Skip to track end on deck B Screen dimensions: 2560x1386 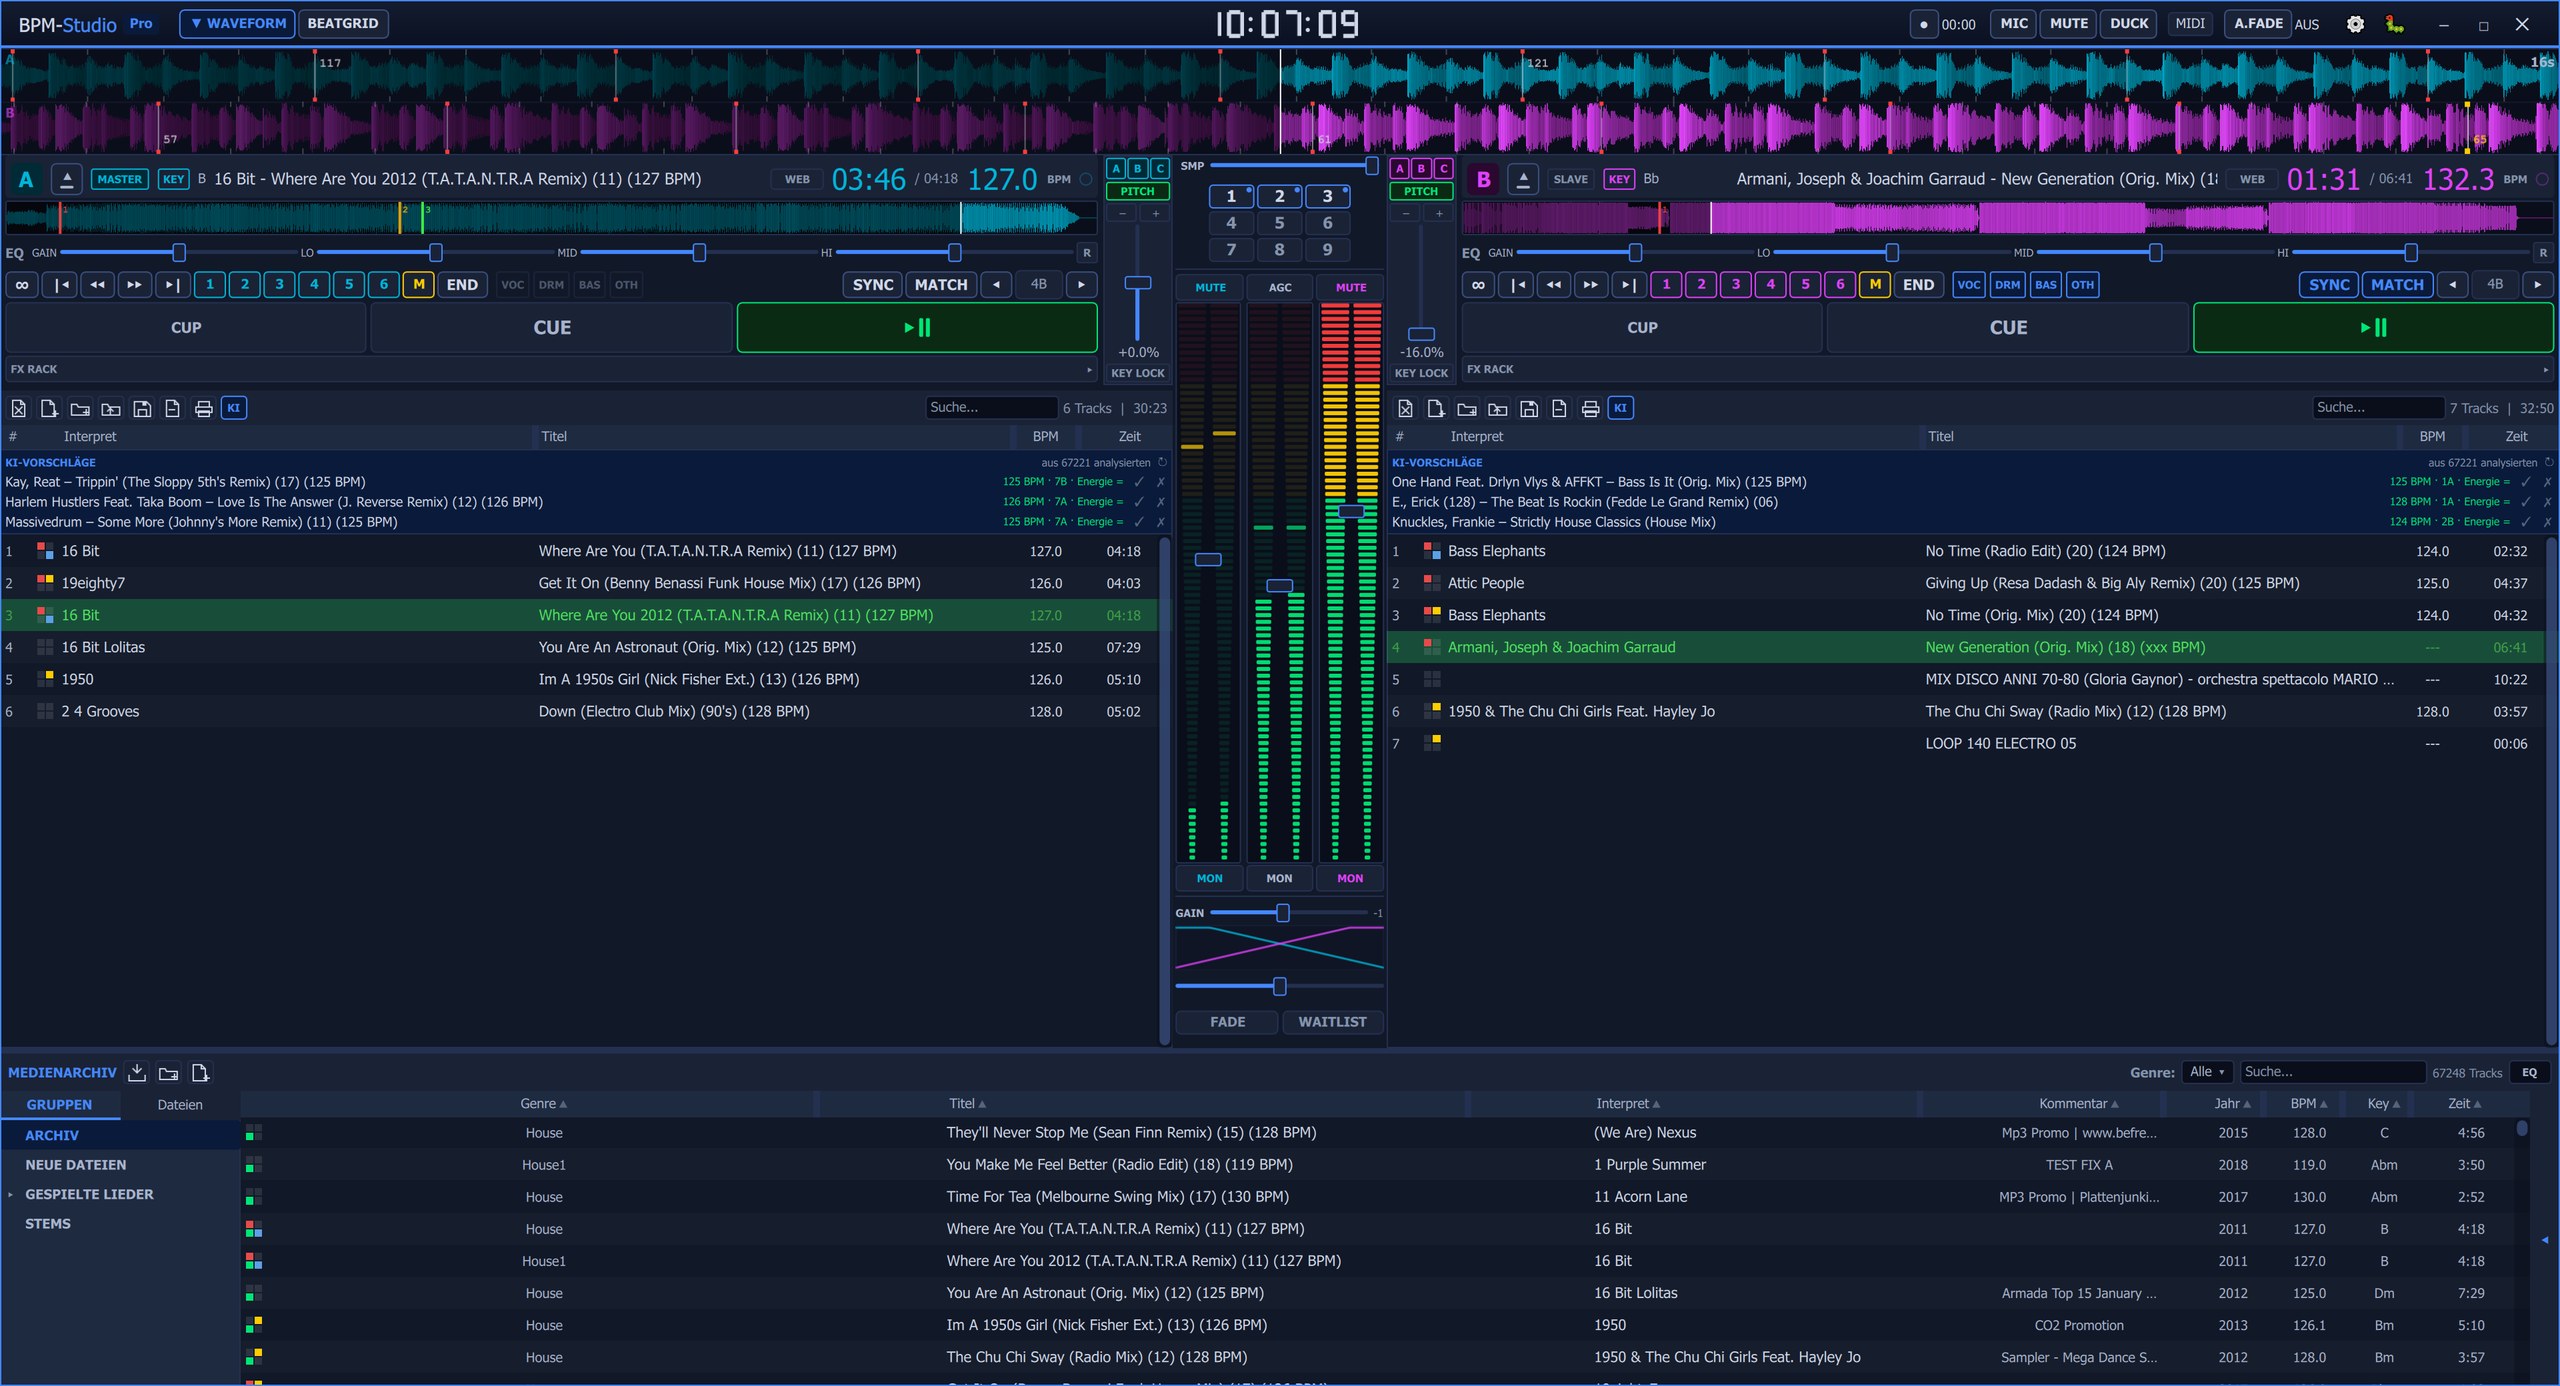pyautogui.click(x=1628, y=285)
